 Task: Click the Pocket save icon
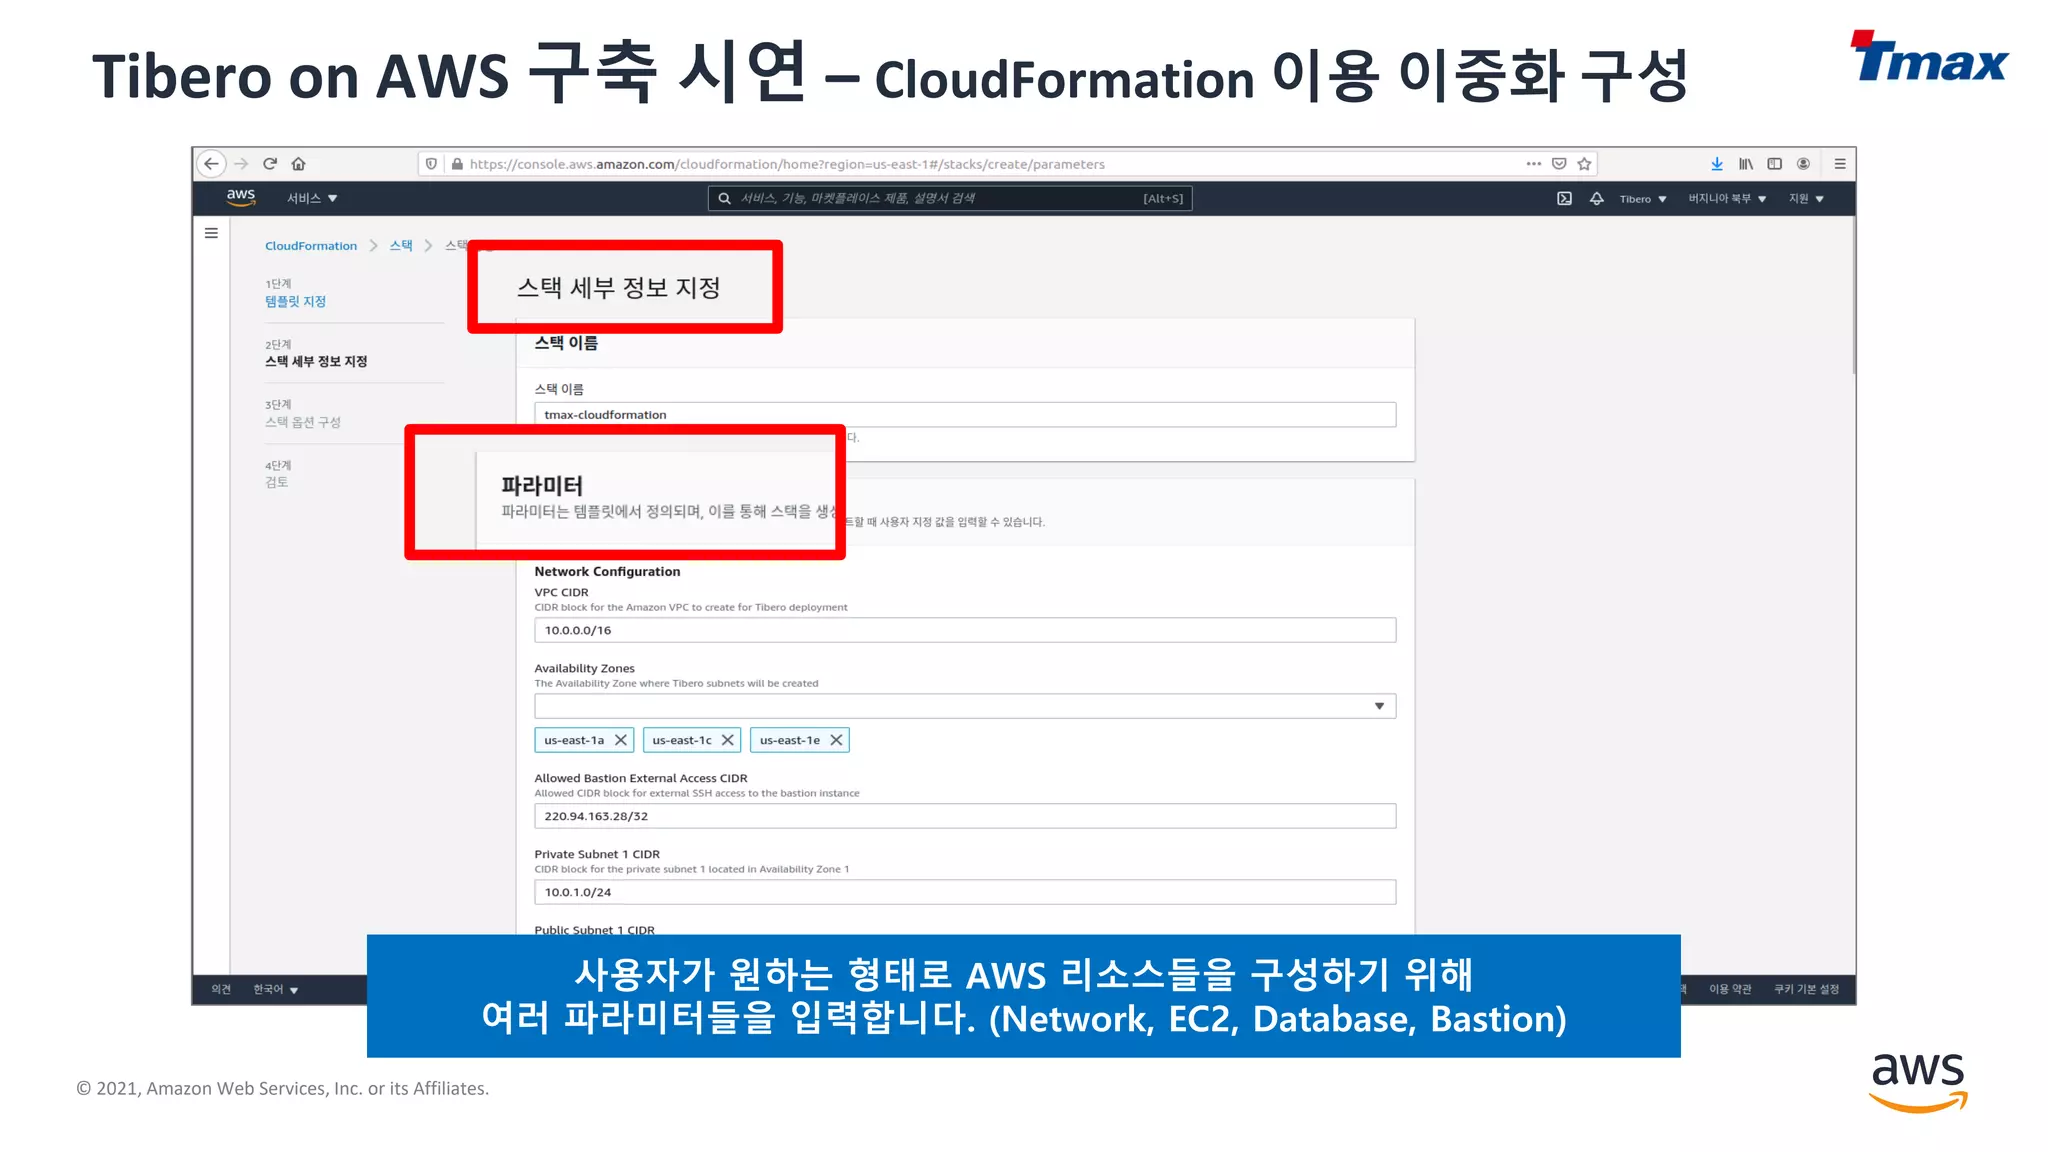(1559, 164)
